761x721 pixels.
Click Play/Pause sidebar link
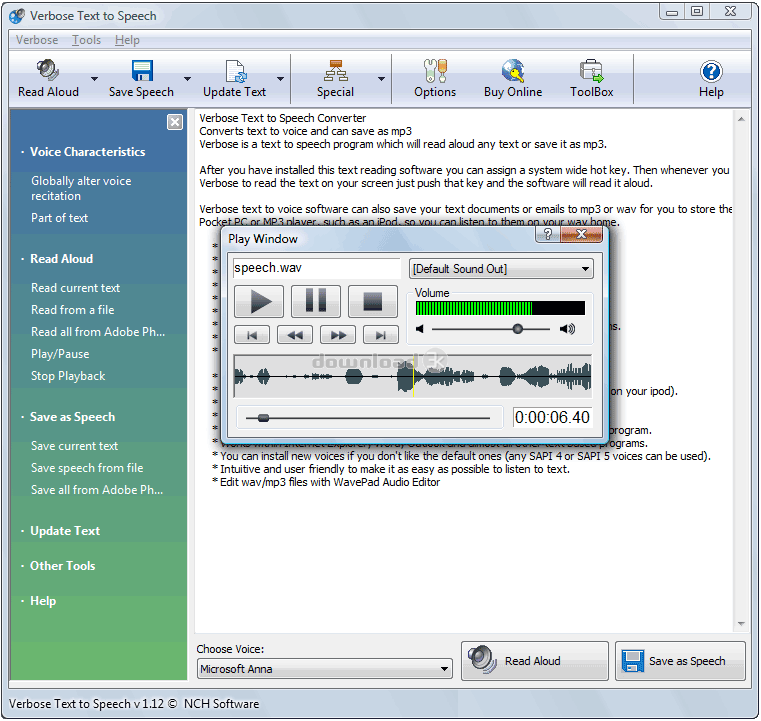pyautogui.click(x=60, y=354)
